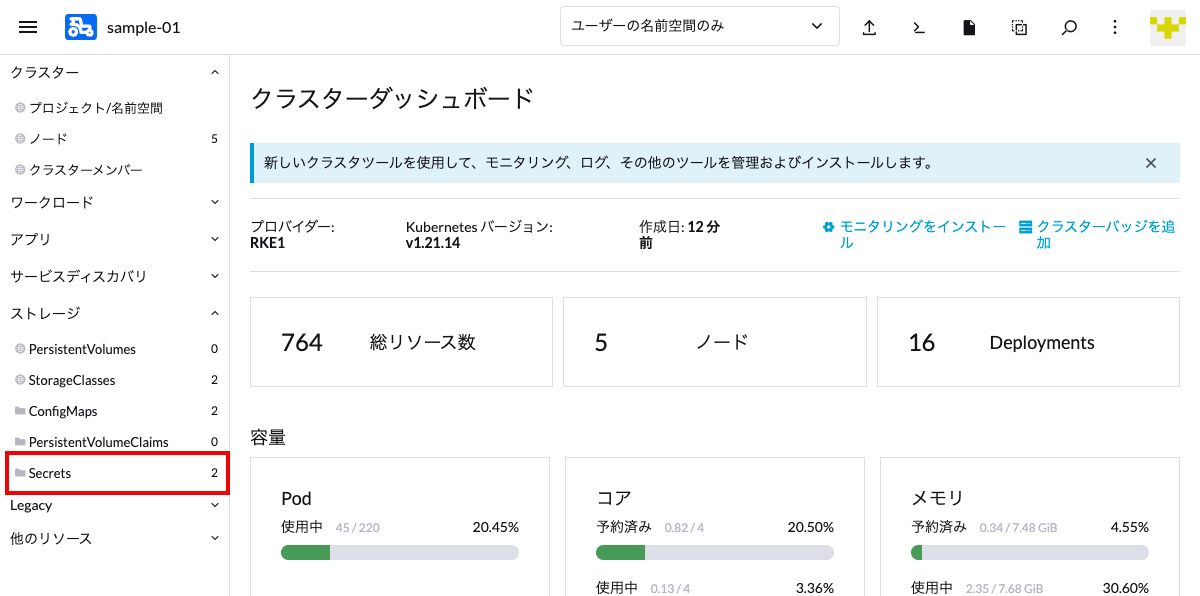Open the 16 Deployments summary card
The height and width of the screenshot is (596, 1200).
point(1028,342)
